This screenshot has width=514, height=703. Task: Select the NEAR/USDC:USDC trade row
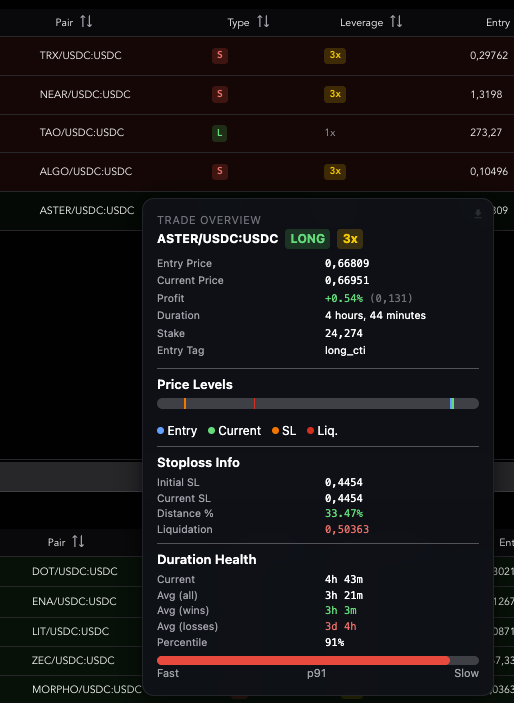click(x=257, y=94)
